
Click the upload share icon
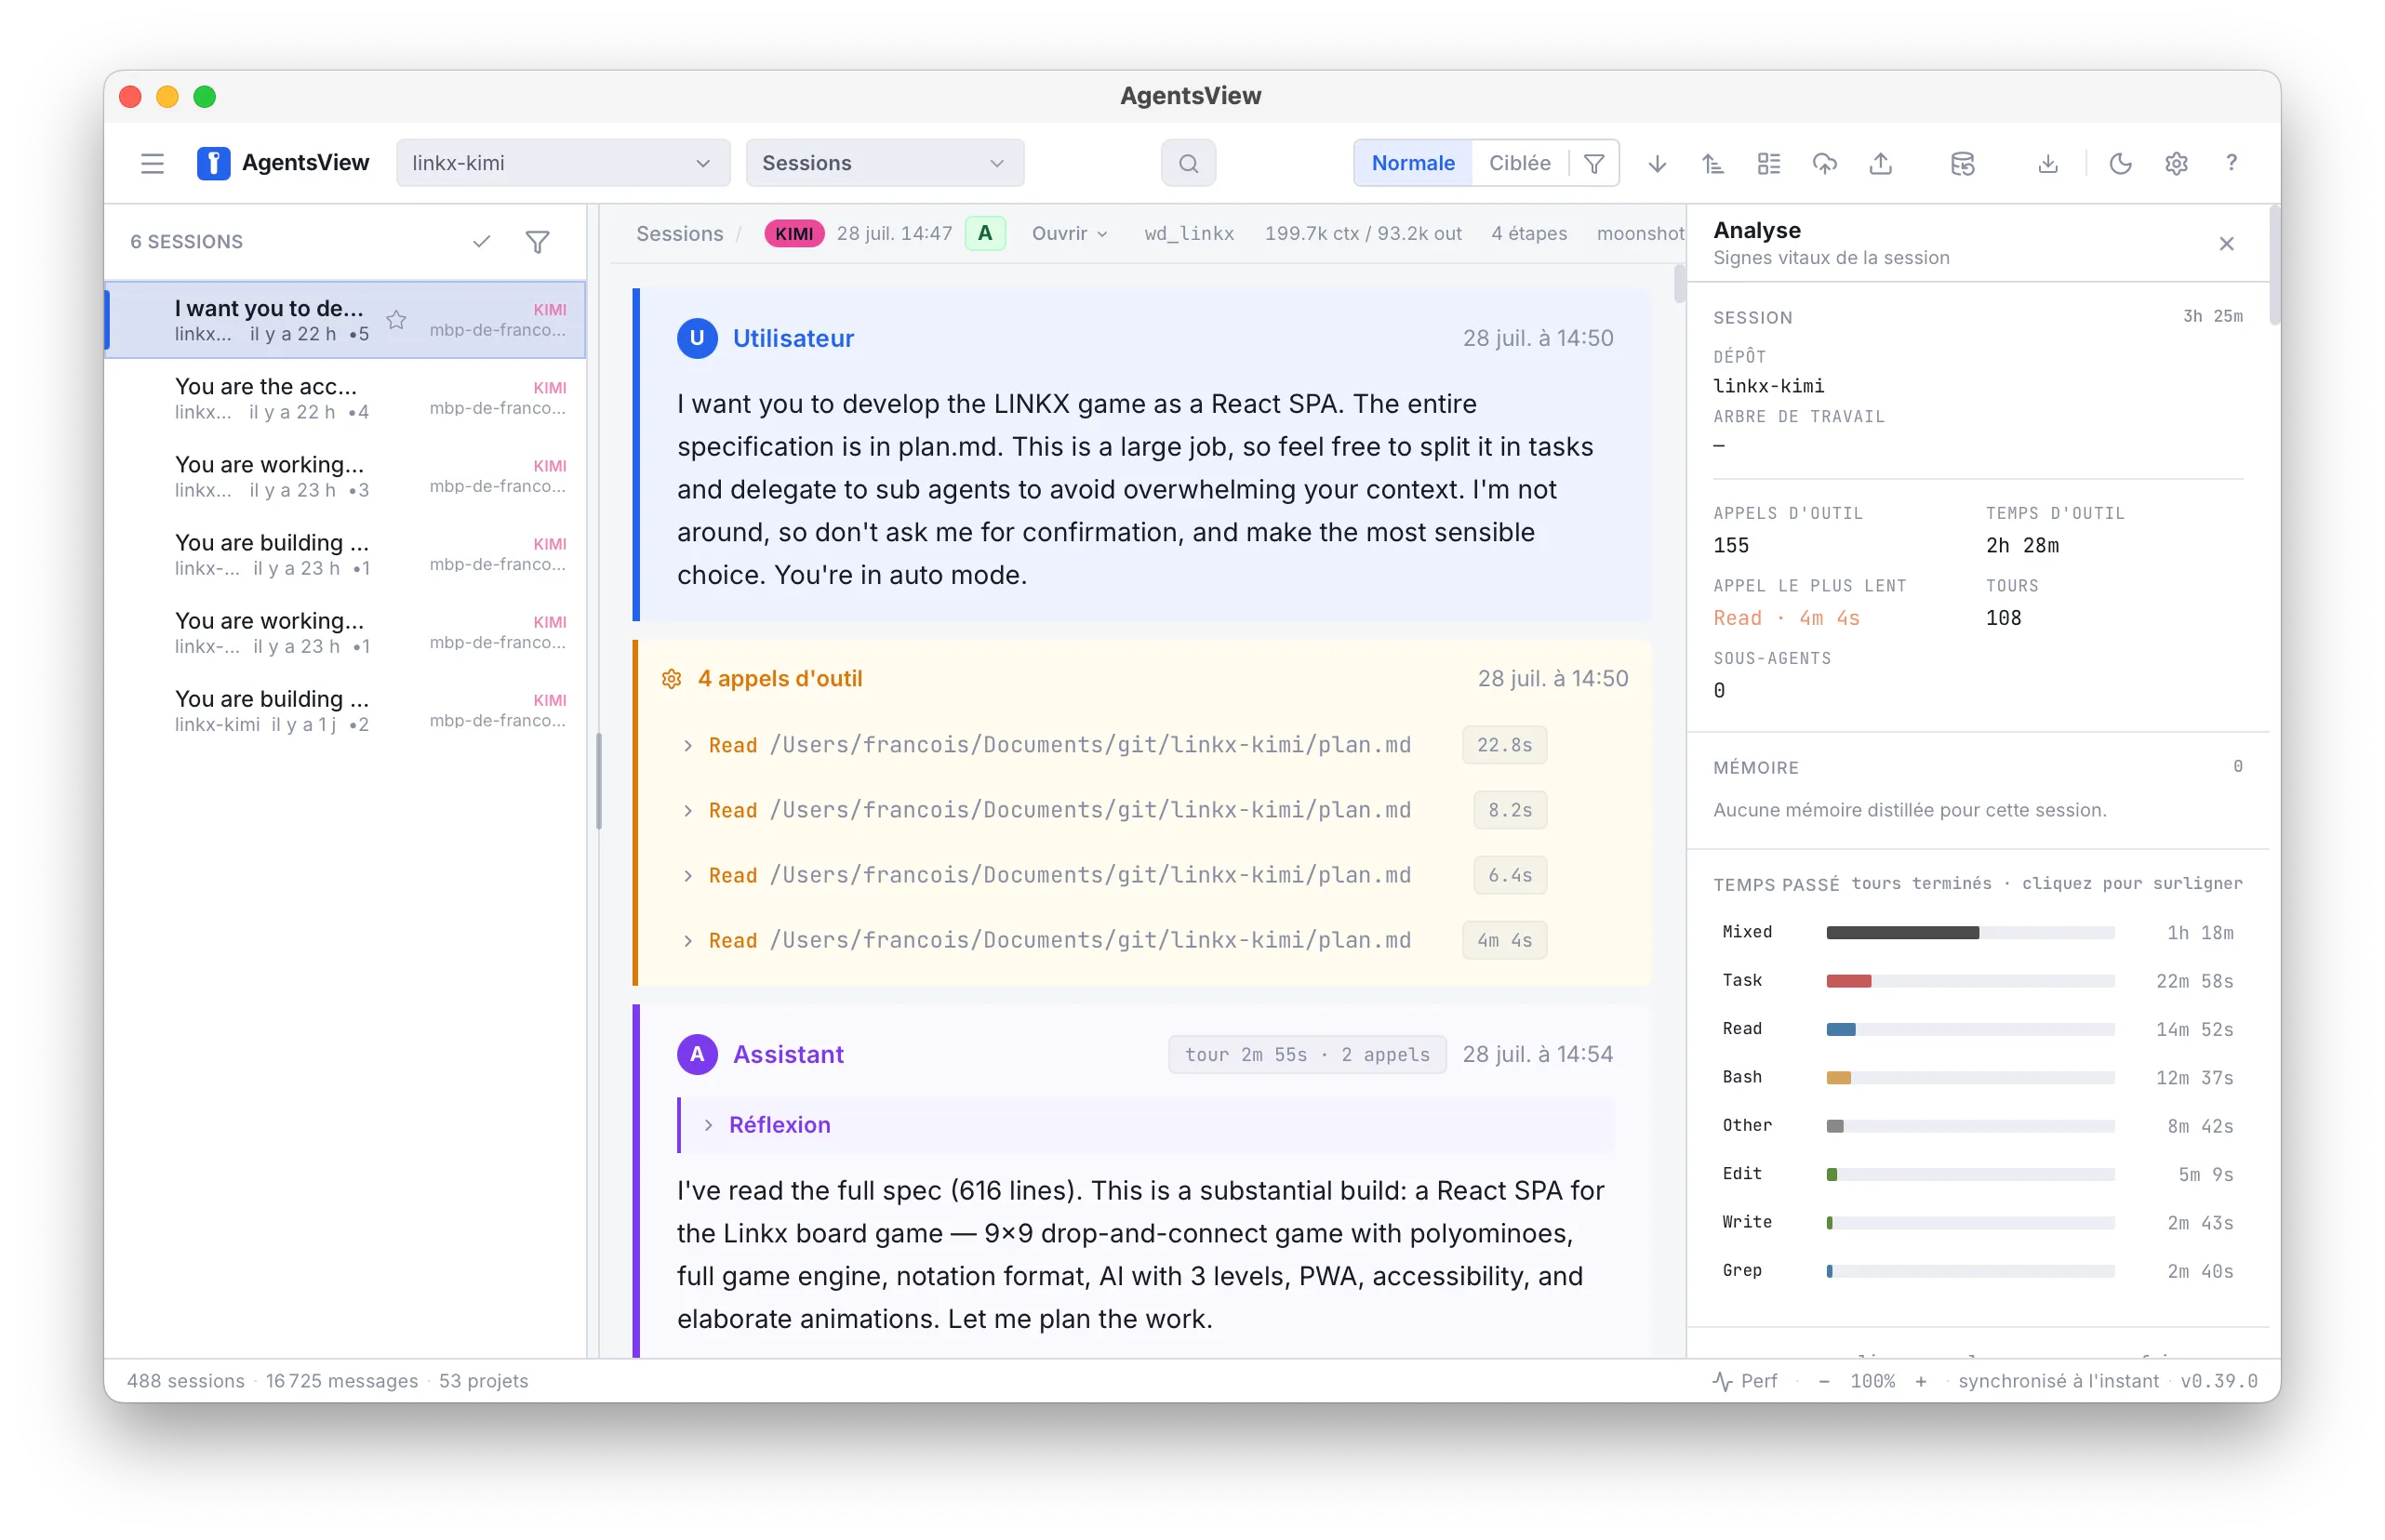pyautogui.click(x=1881, y=163)
